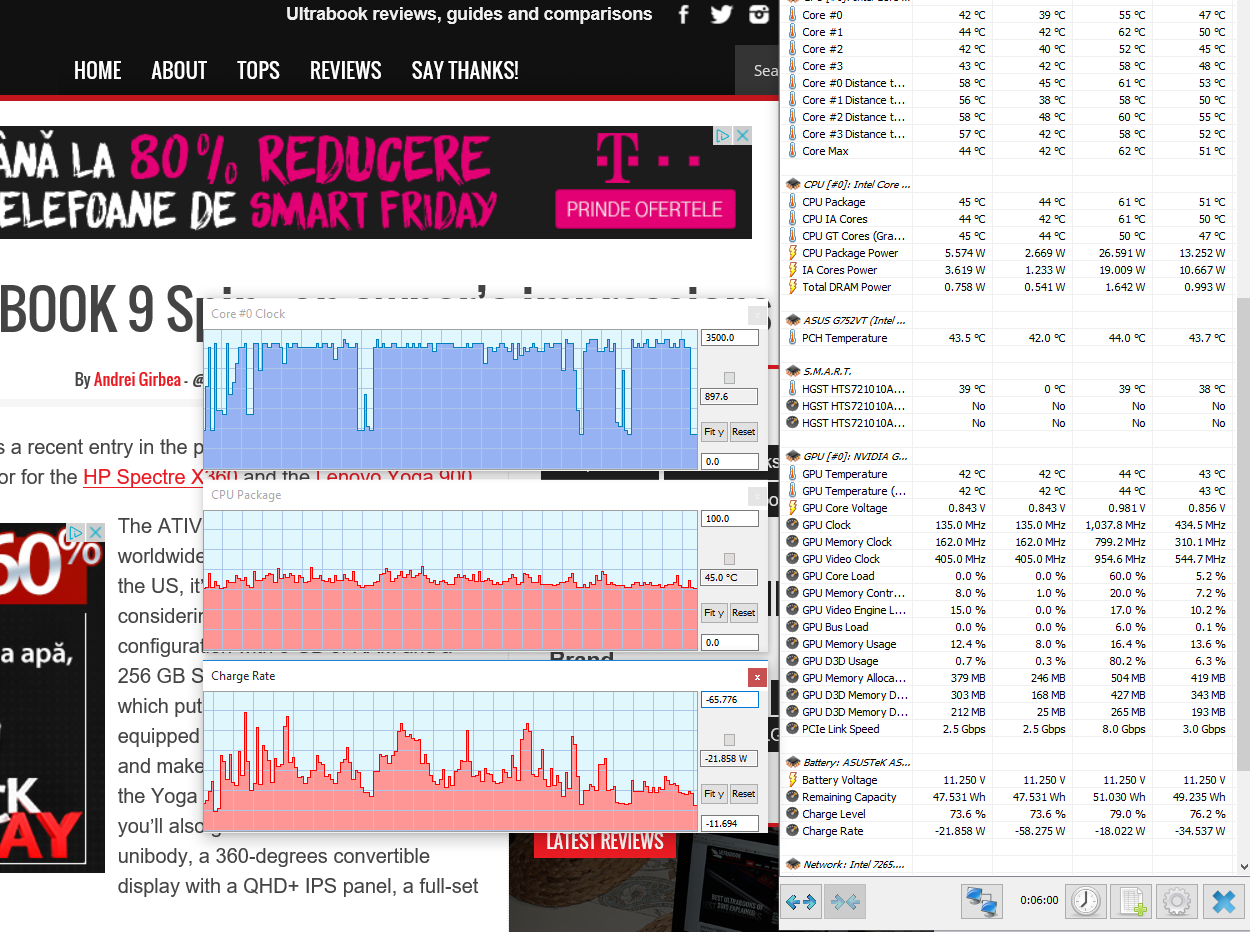Click lightning icon of GPU Core Voltage
This screenshot has height=932, width=1250.
point(791,508)
